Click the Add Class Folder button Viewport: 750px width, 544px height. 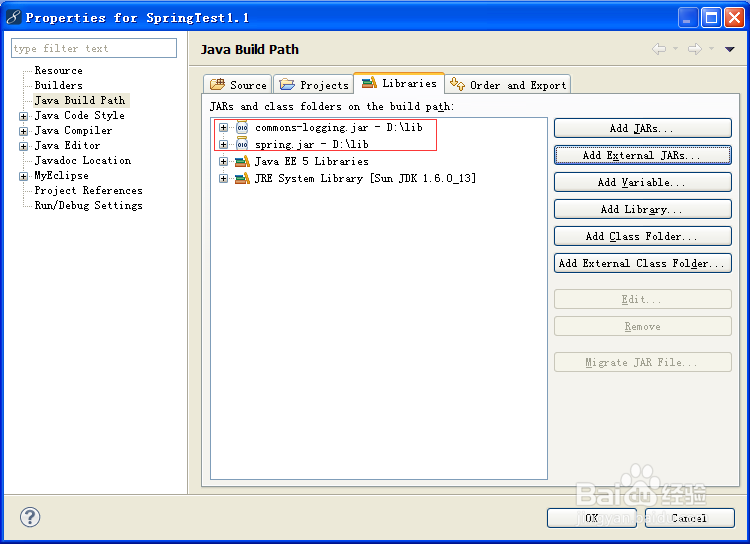642,236
